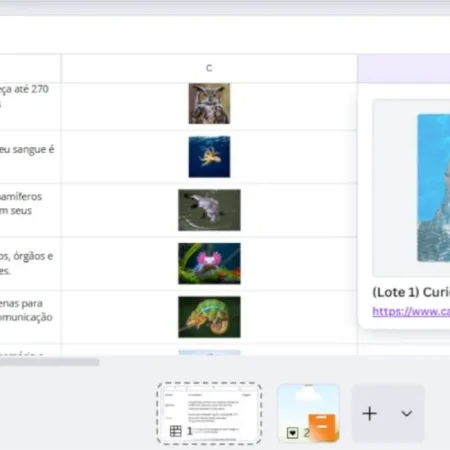Expand the add page options chevron
Viewport: 450px width, 450px height.
point(407,414)
